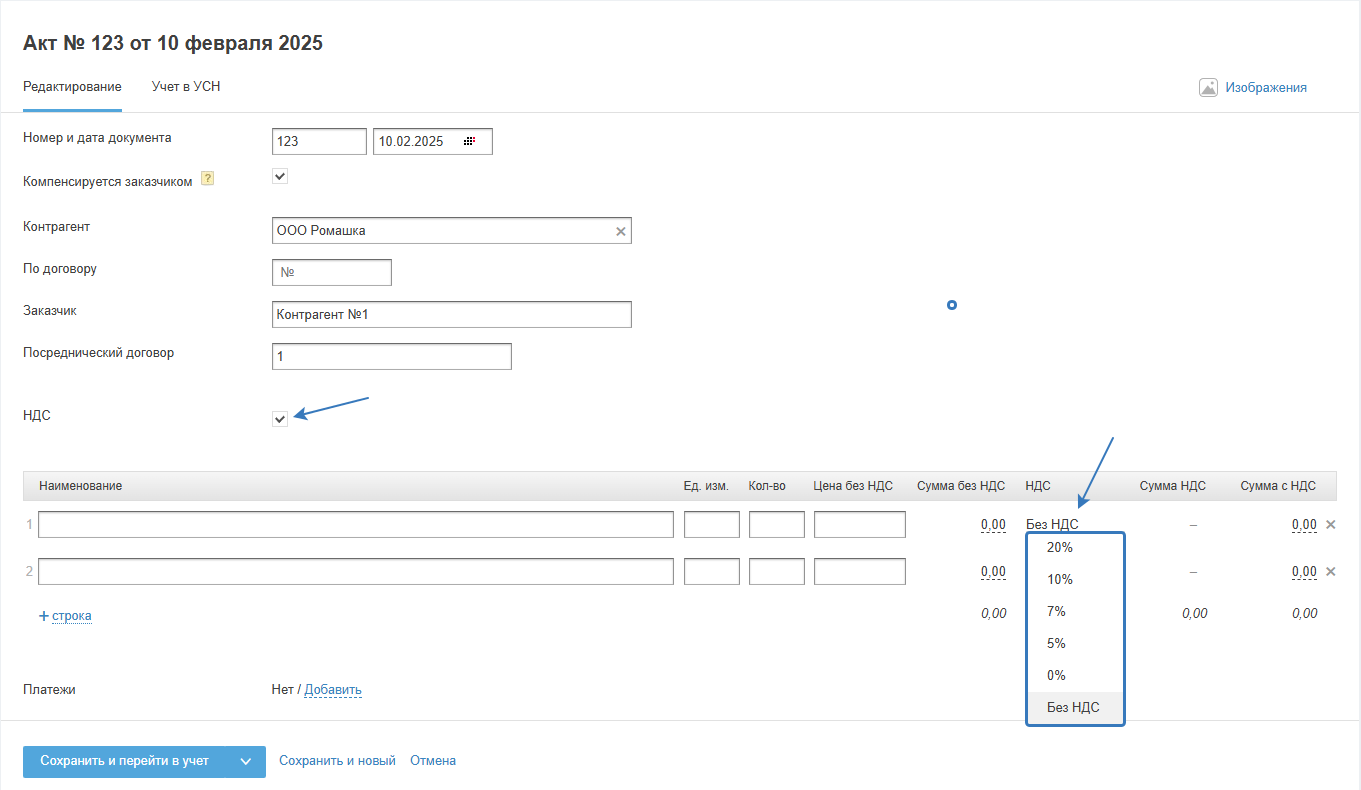Click the Изображения picture icon
The image size is (1361, 790).
coord(1208,88)
